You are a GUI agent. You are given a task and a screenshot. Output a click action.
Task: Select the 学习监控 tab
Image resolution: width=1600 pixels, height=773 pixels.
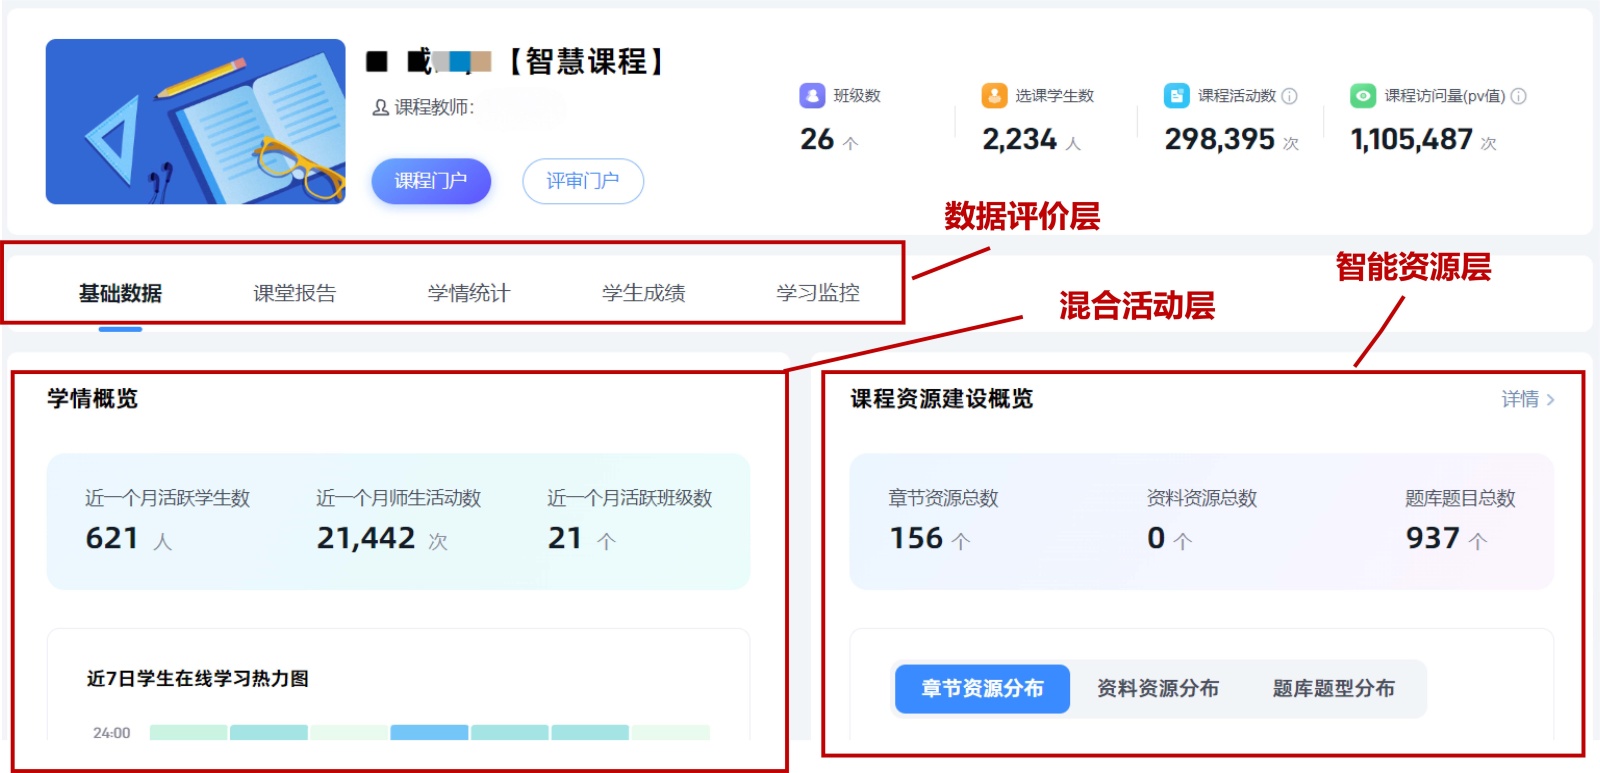coord(818,293)
